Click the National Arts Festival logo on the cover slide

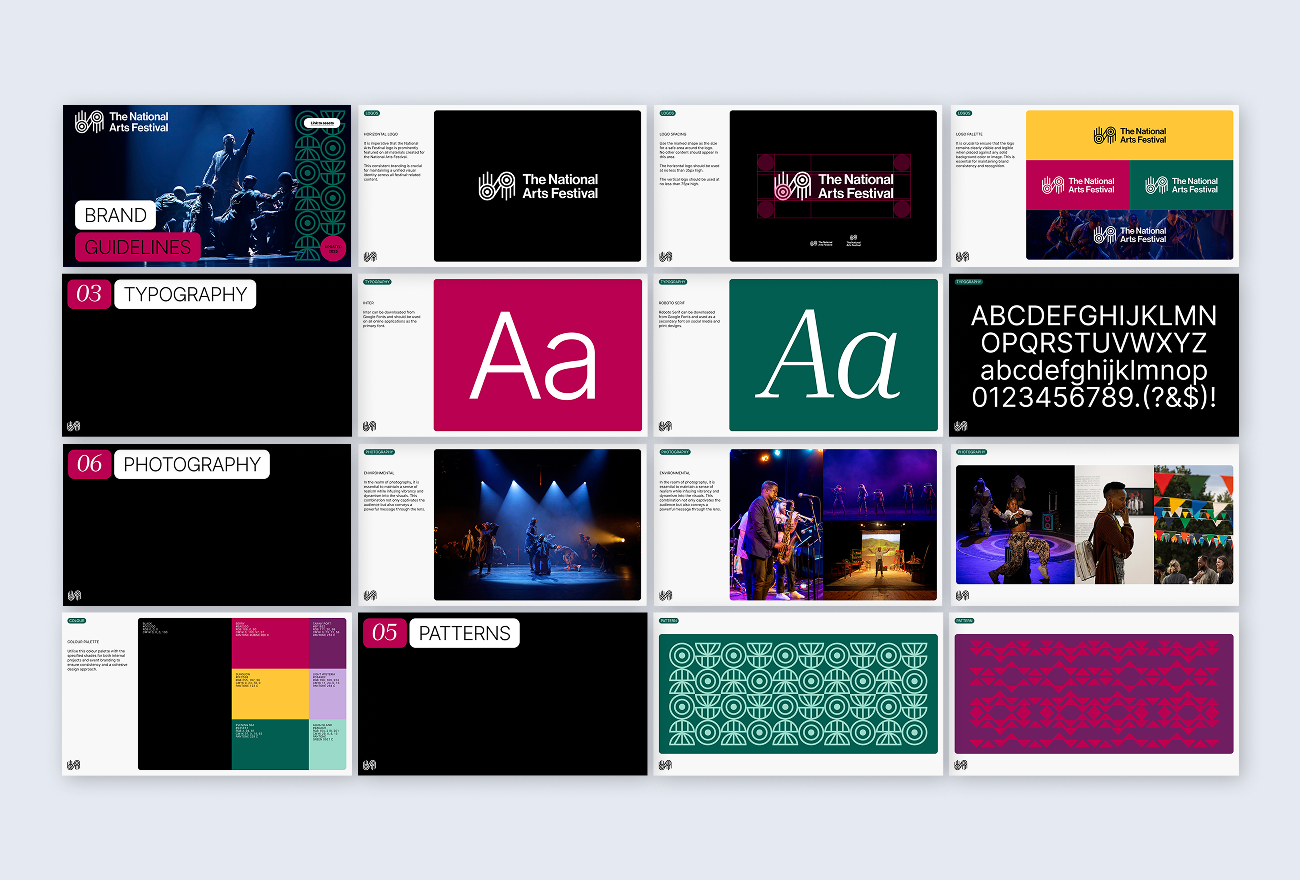(122, 122)
